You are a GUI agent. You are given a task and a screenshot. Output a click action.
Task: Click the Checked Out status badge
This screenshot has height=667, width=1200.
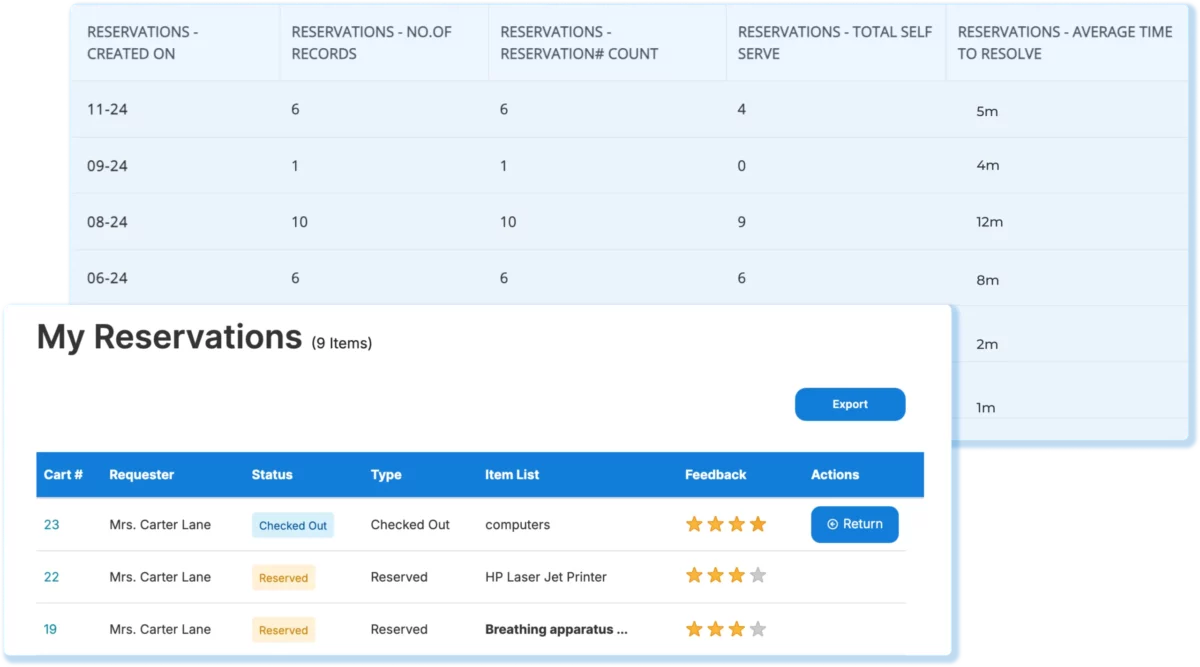pos(292,525)
